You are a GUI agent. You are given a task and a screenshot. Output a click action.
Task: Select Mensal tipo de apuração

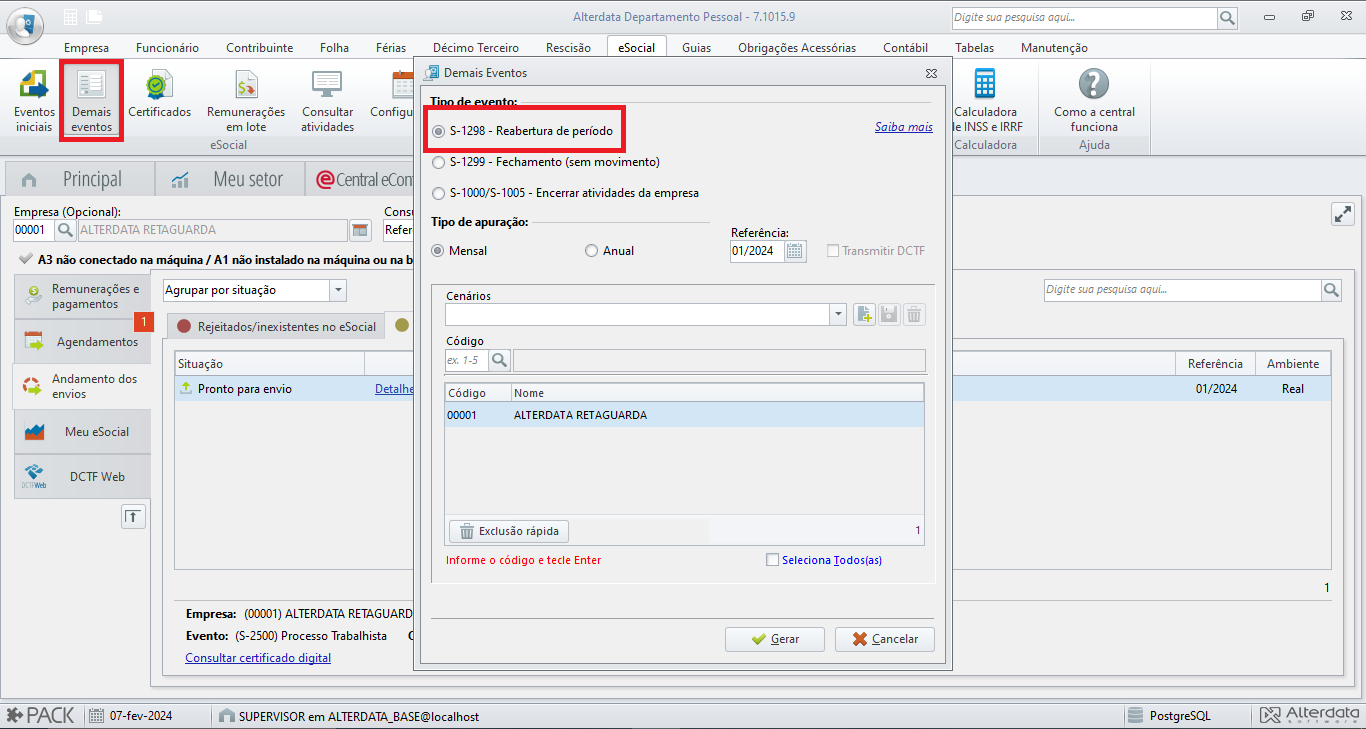click(459, 251)
